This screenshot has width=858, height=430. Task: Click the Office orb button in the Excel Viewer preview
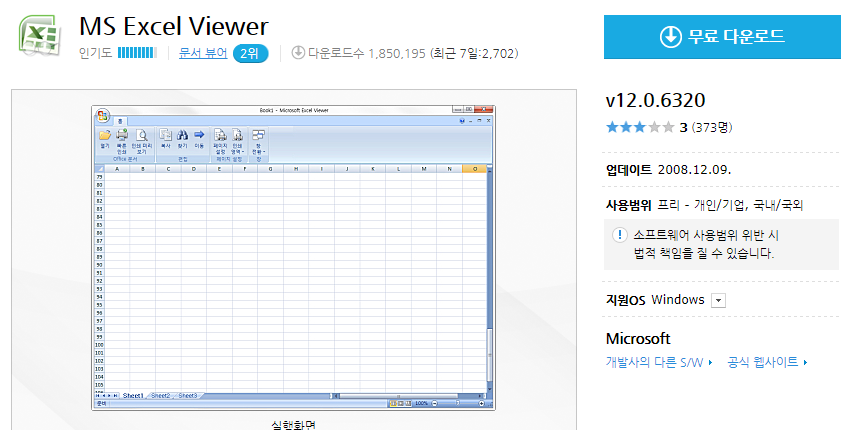pyautogui.click(x=103, y=115)
